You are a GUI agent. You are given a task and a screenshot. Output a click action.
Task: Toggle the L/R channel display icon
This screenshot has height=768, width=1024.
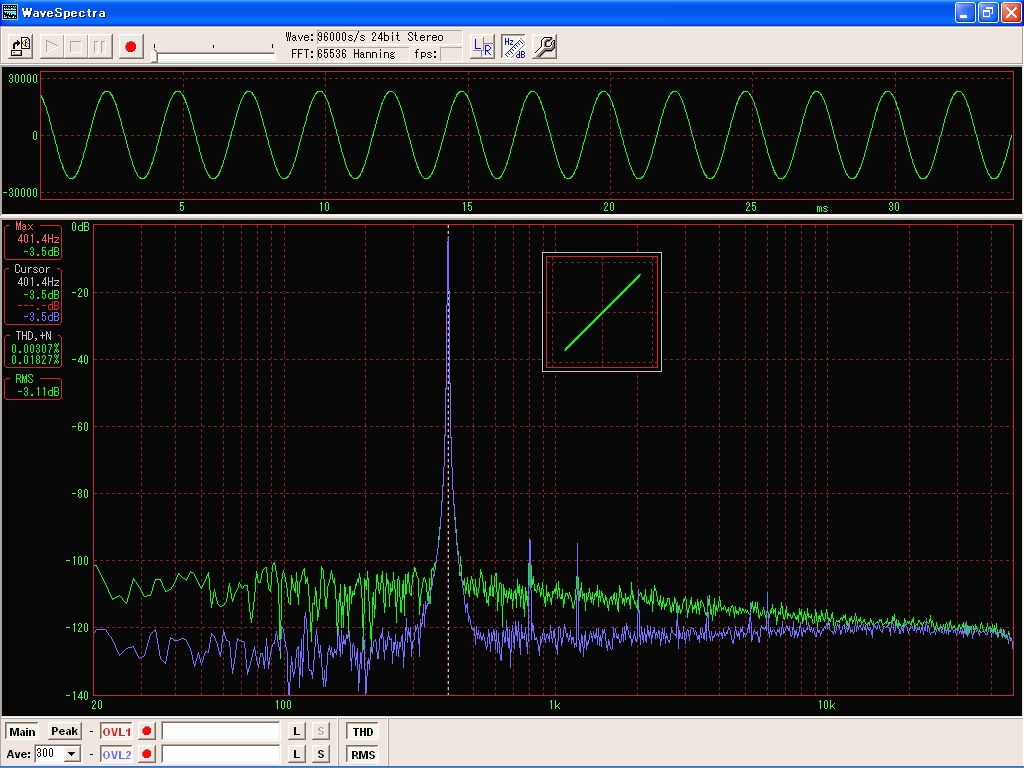pyautogui.click(x=483, y=47)
